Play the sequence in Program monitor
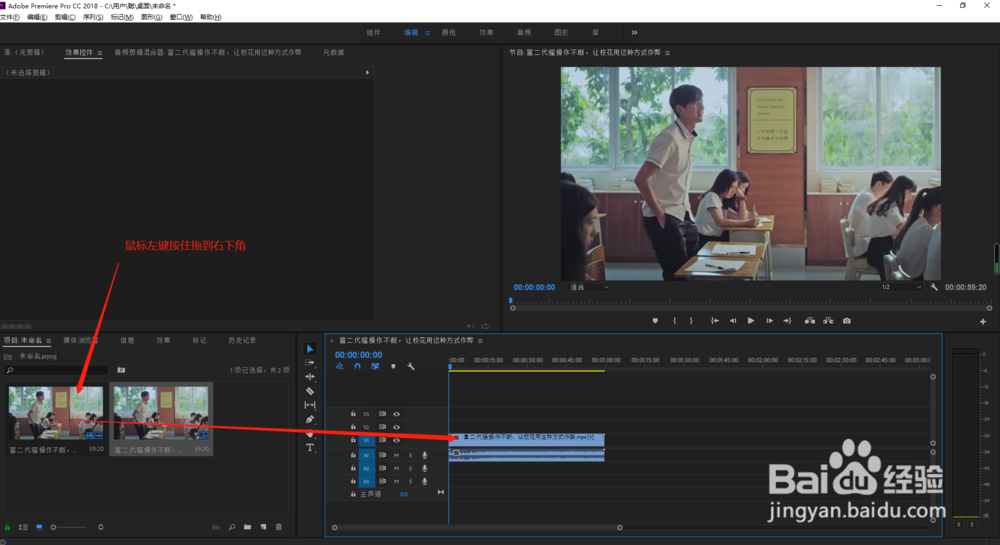 751,321
